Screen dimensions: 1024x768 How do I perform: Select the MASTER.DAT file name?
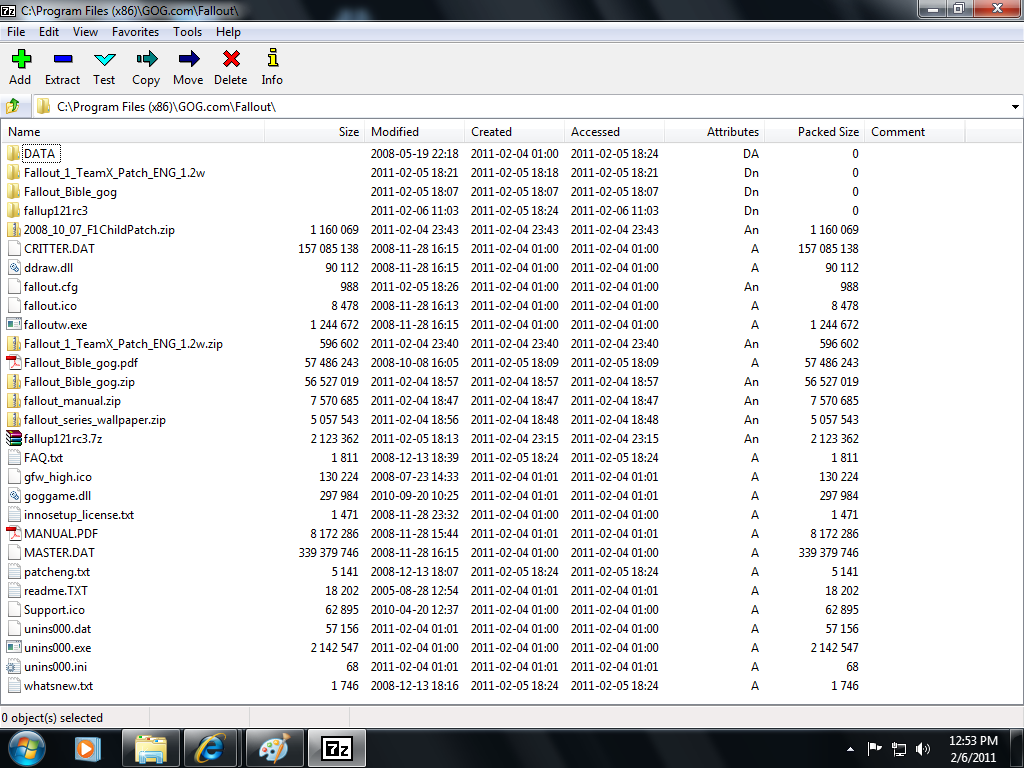[x=59, y=552]
